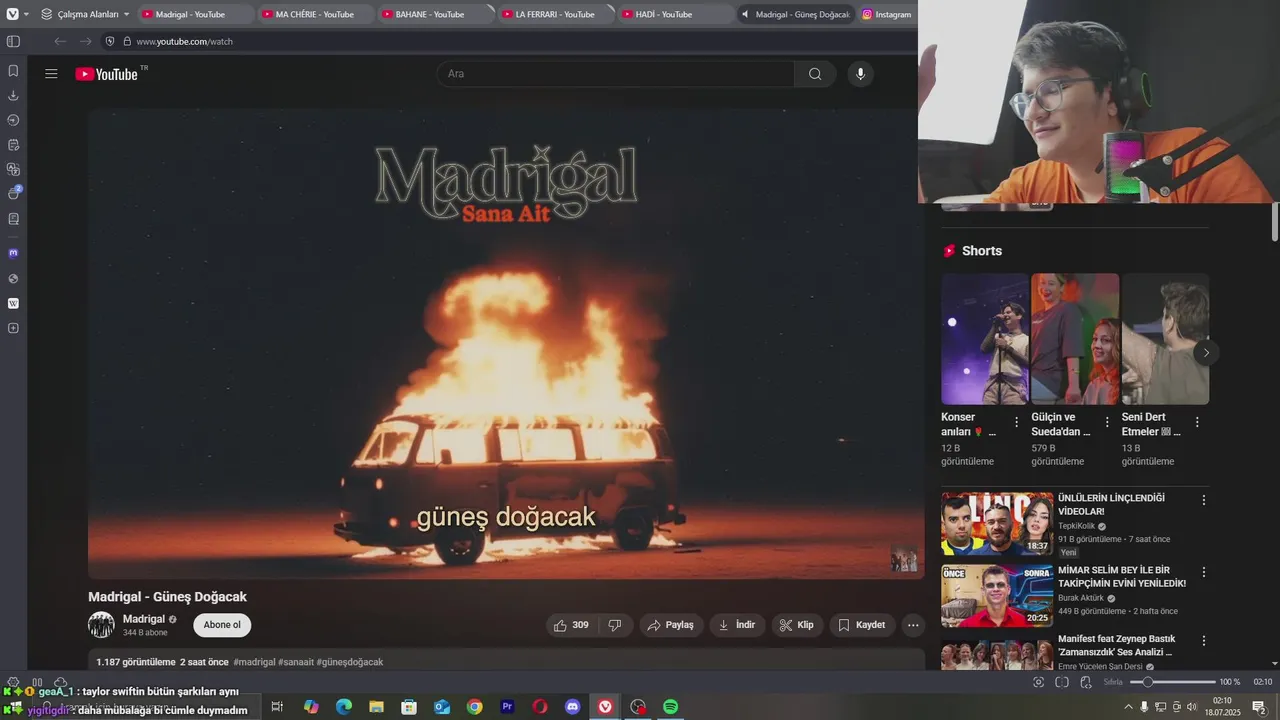Switch to the Instagram tab
The height and width of the screenshot is (720, 1280).
pyautogui.click(x=887, y=14)
